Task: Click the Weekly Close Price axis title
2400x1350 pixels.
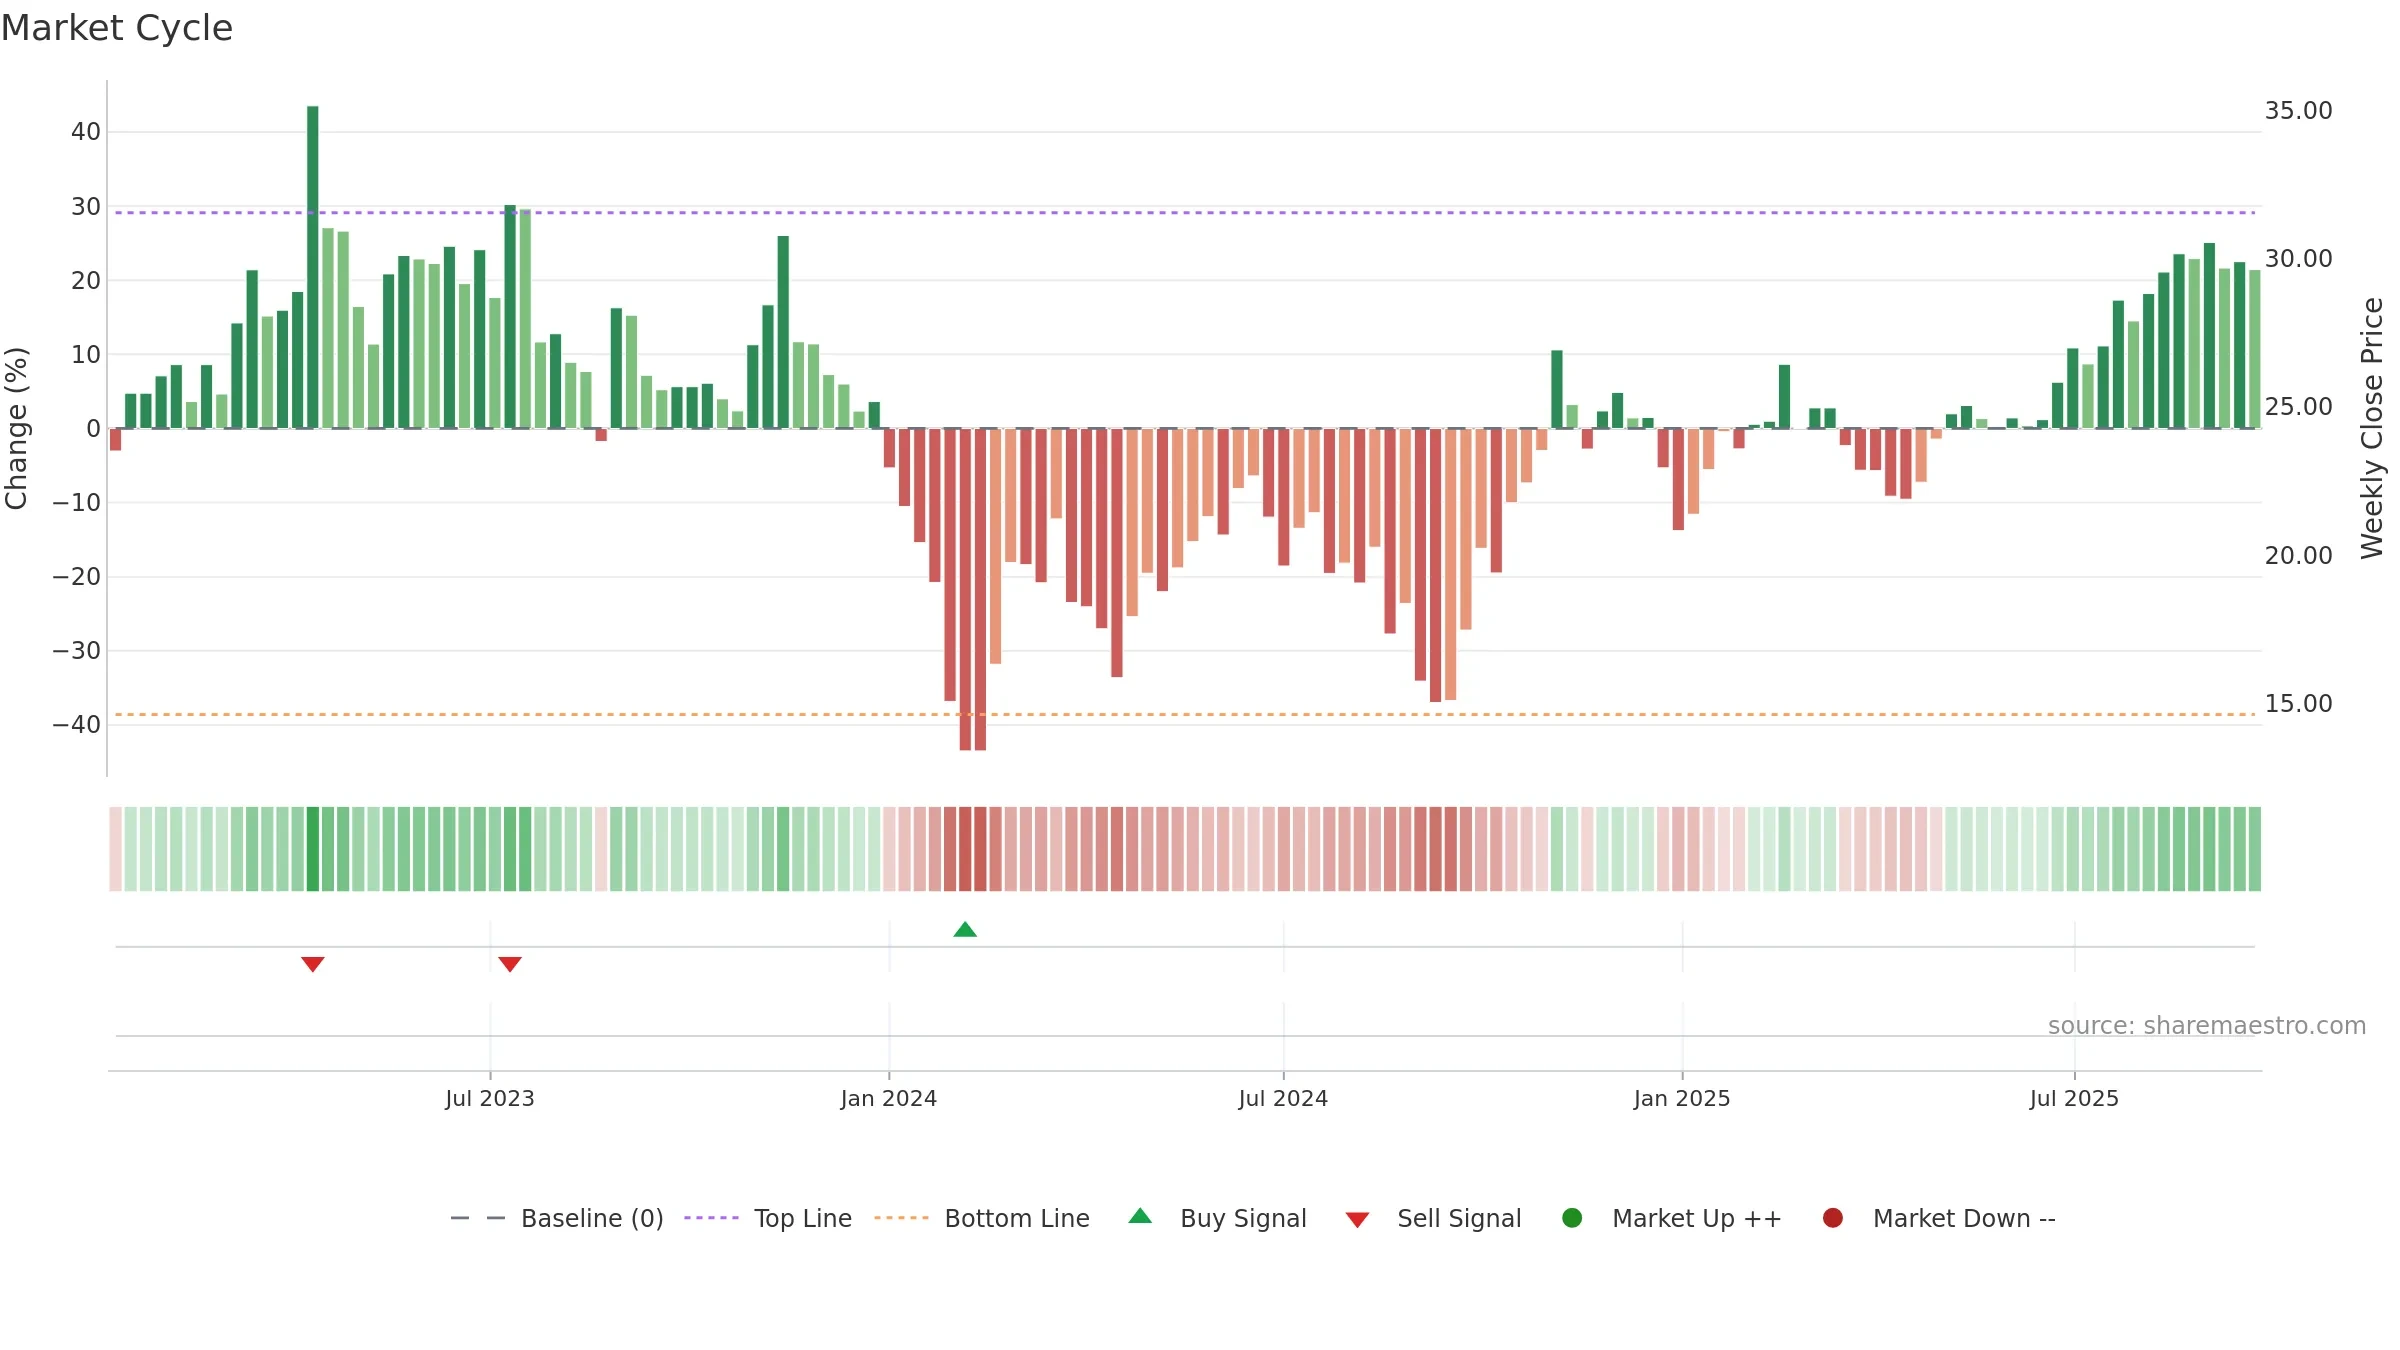Action: pos(2372,428)
